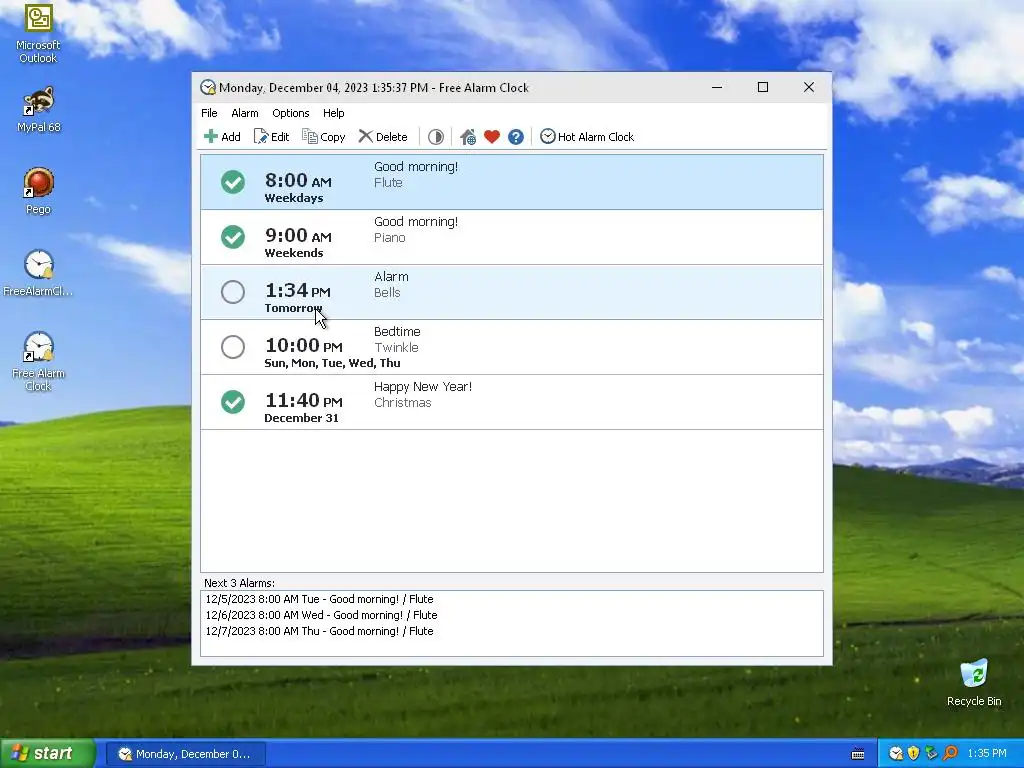Select the 10:00 PM time text
The width and height of the screenshot is (1024, 768).
pos(303,345)
